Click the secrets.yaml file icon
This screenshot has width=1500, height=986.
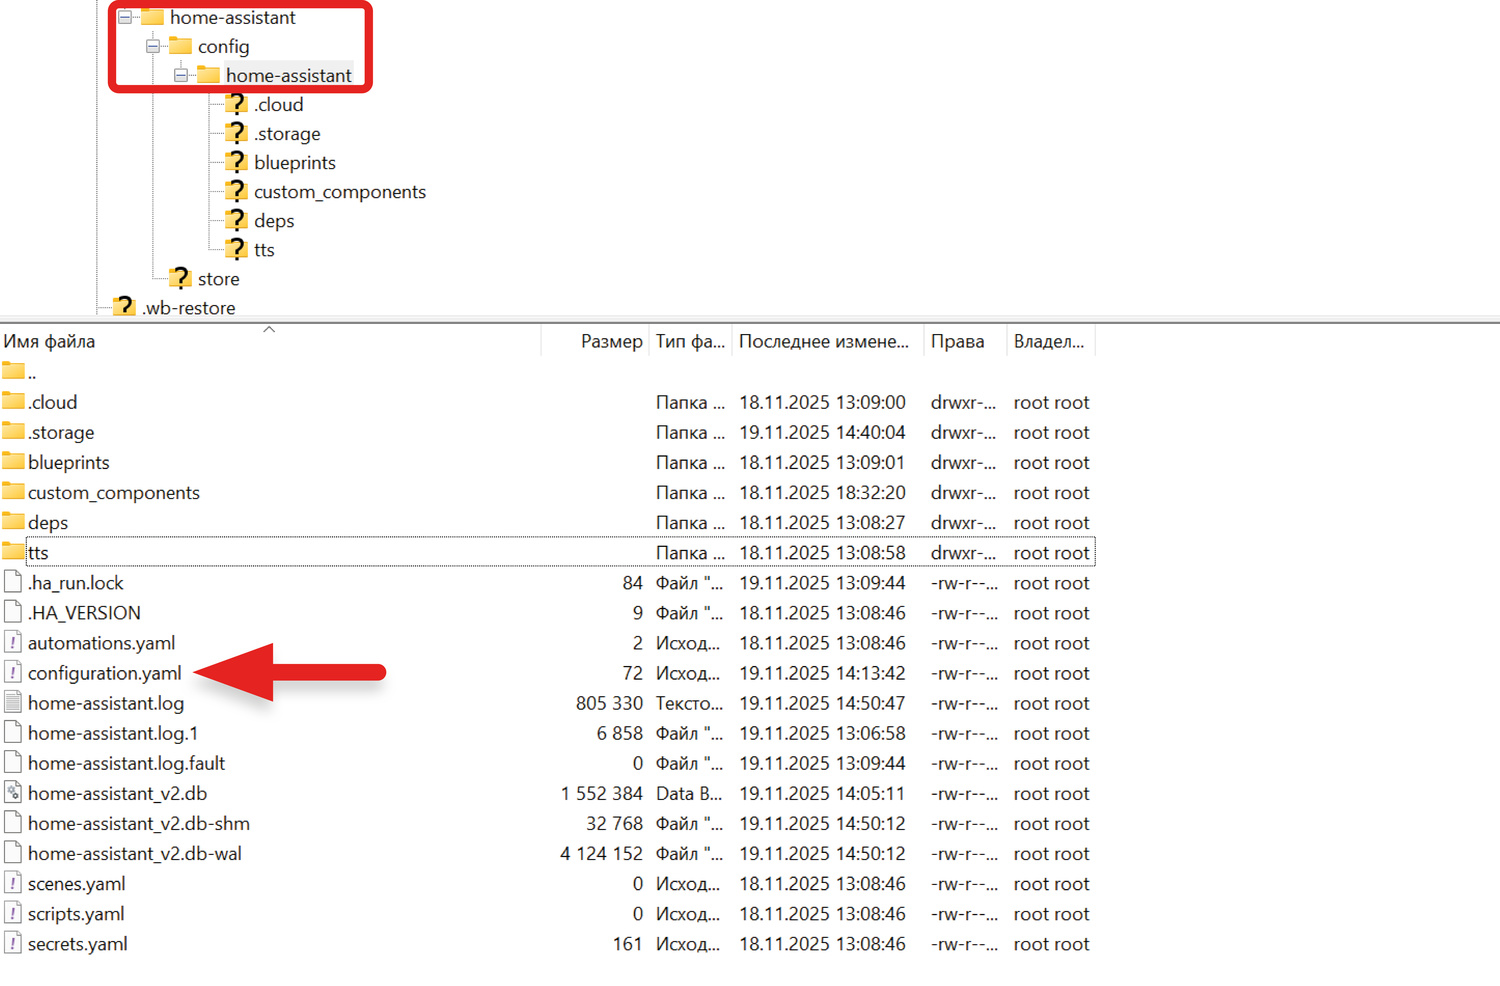[x=13, y=943]
